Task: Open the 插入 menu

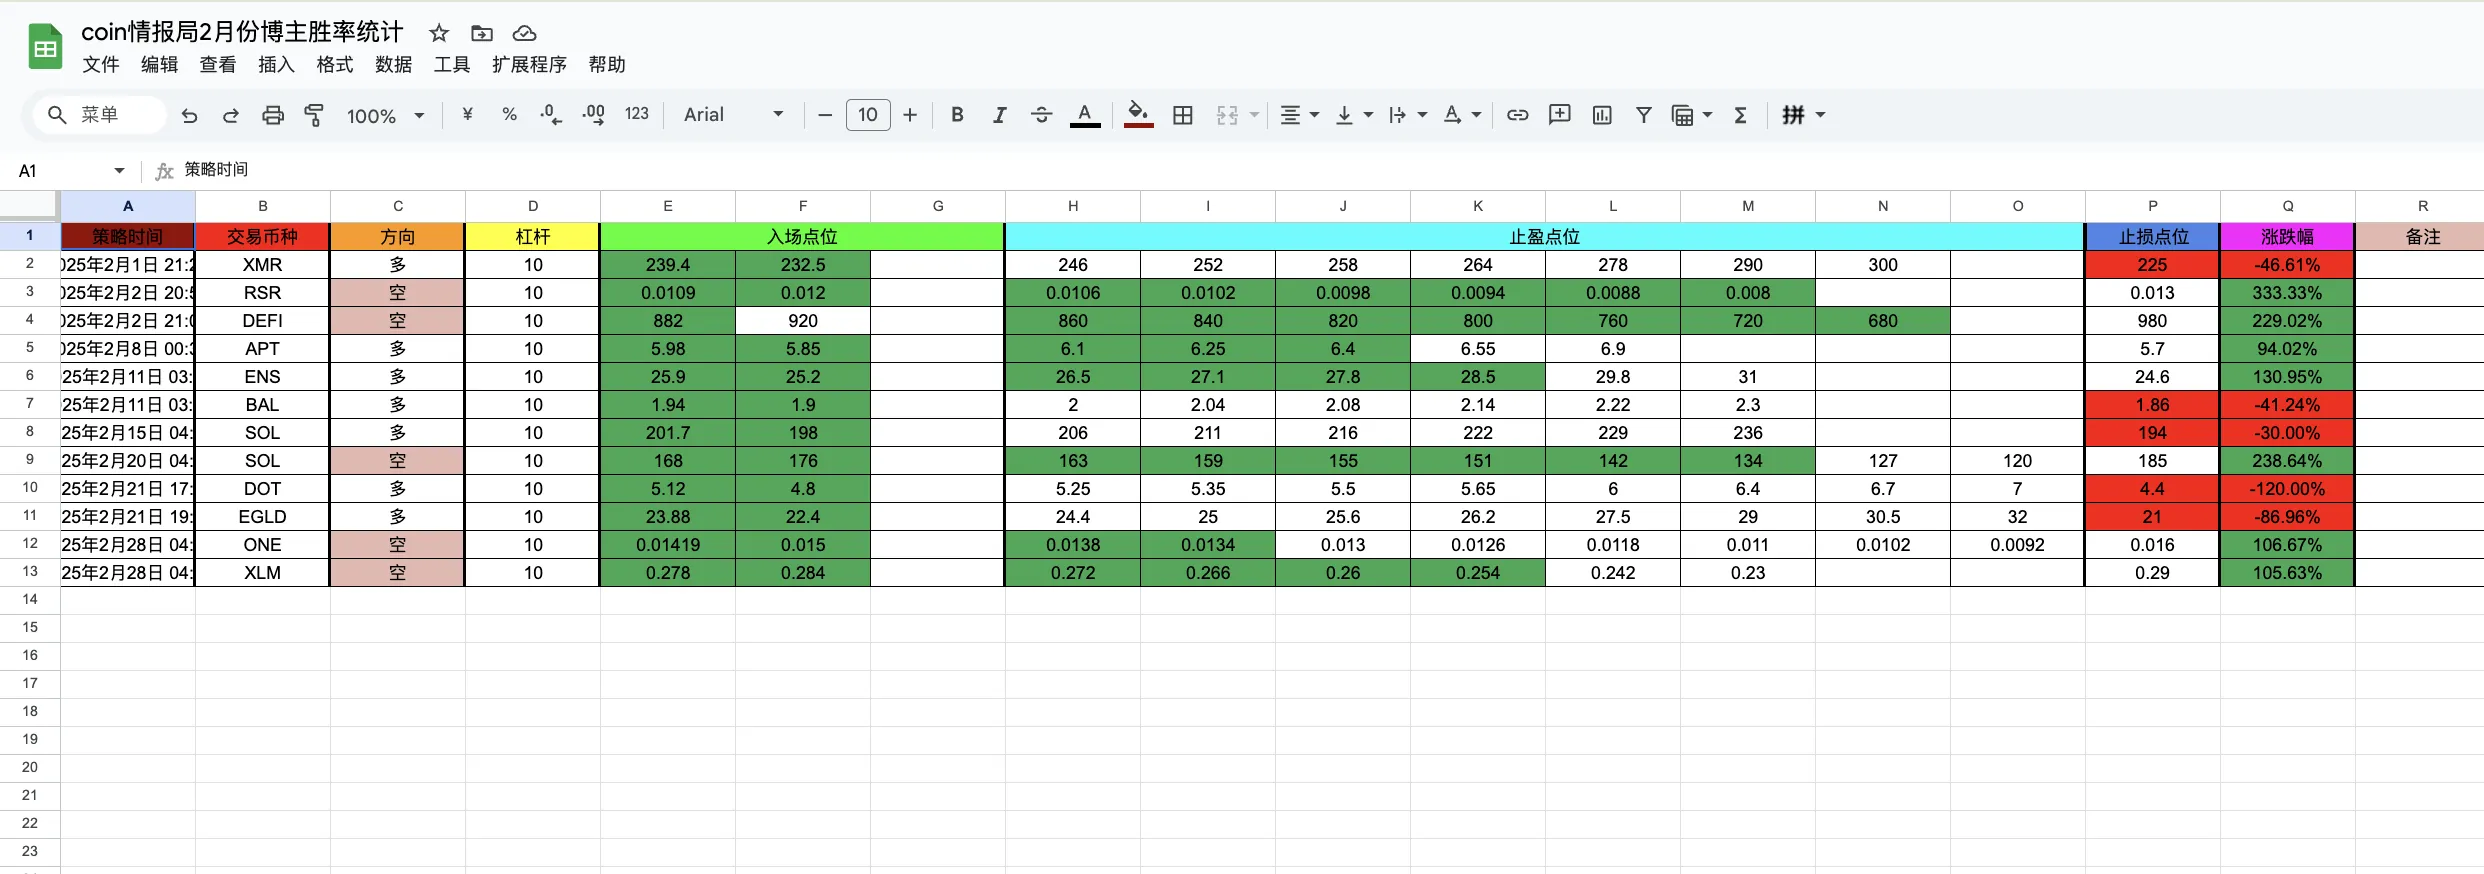Action: coord(276,65)
